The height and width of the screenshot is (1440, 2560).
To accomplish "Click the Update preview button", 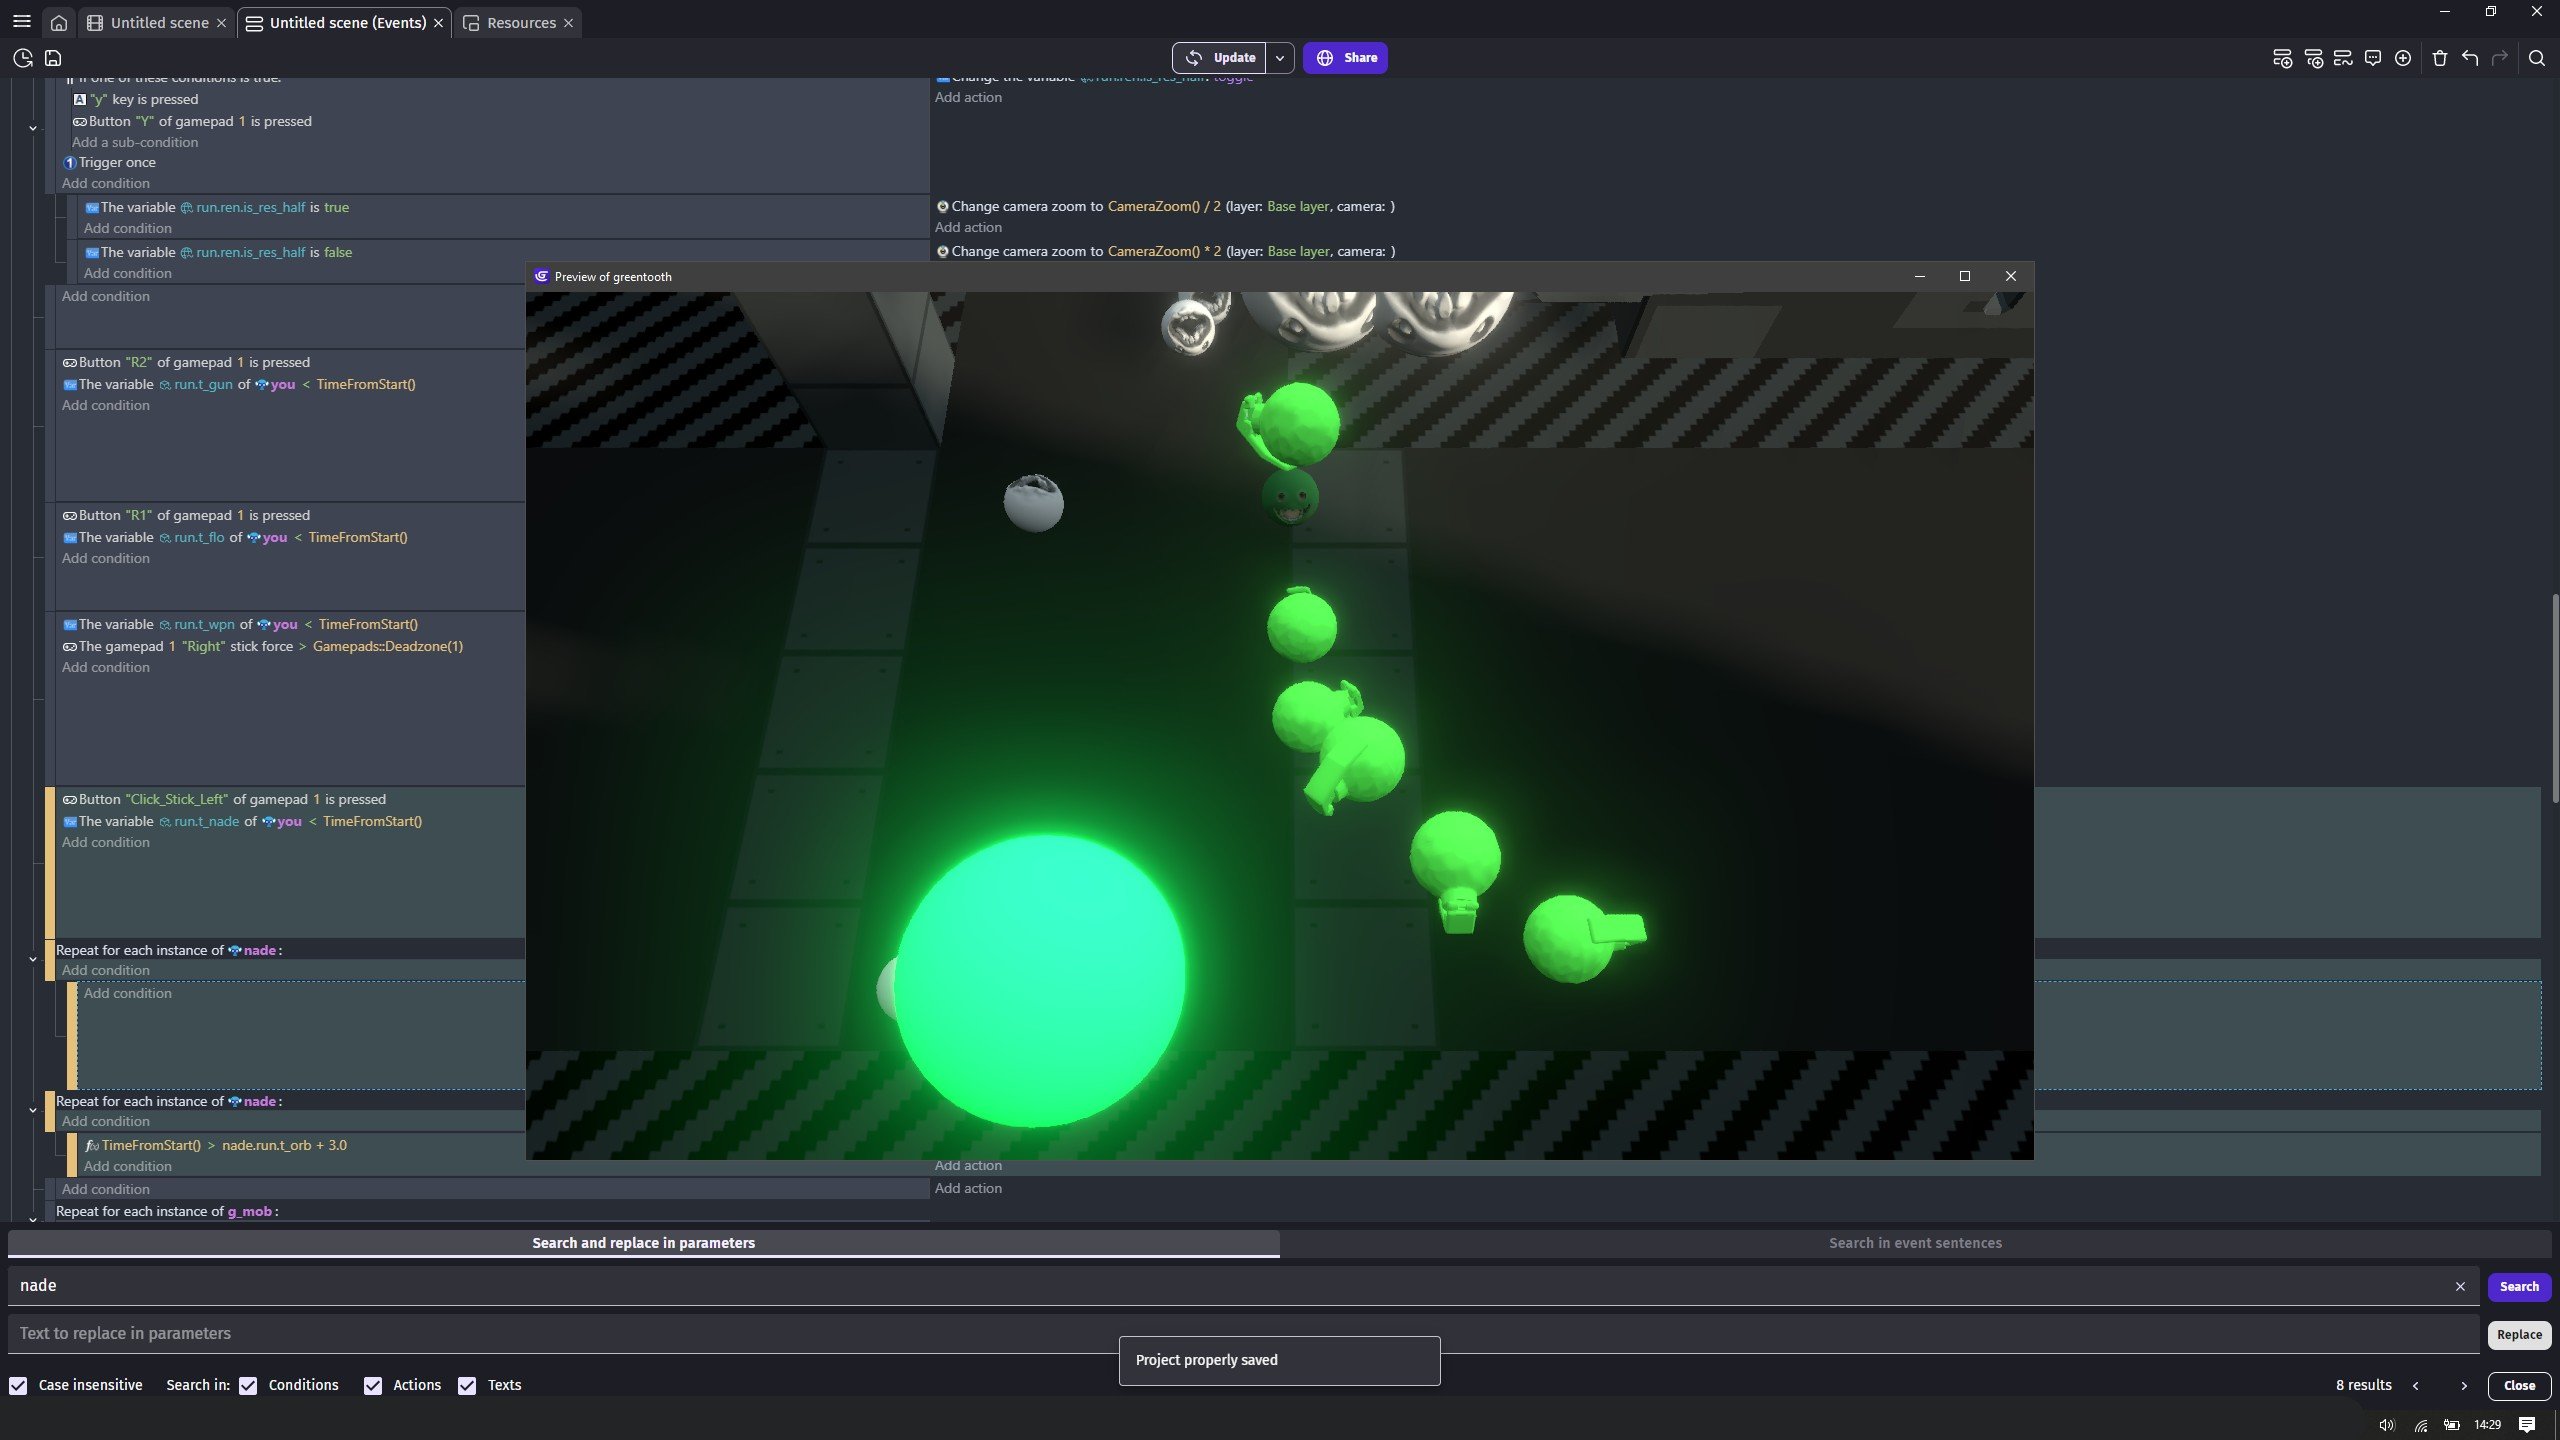I will click(x=1219, y=58).
